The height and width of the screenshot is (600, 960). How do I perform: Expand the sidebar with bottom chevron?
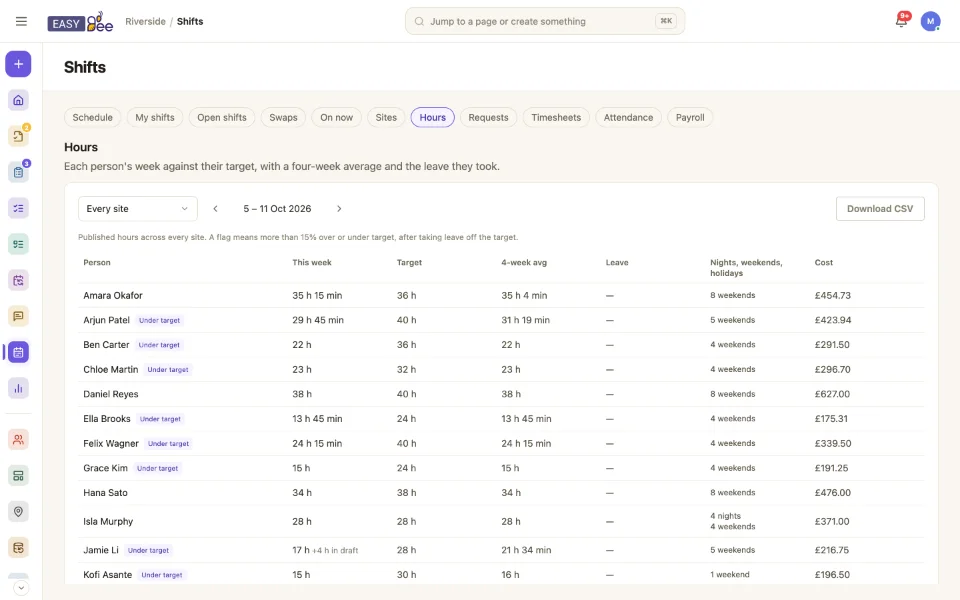pos(21,588)
